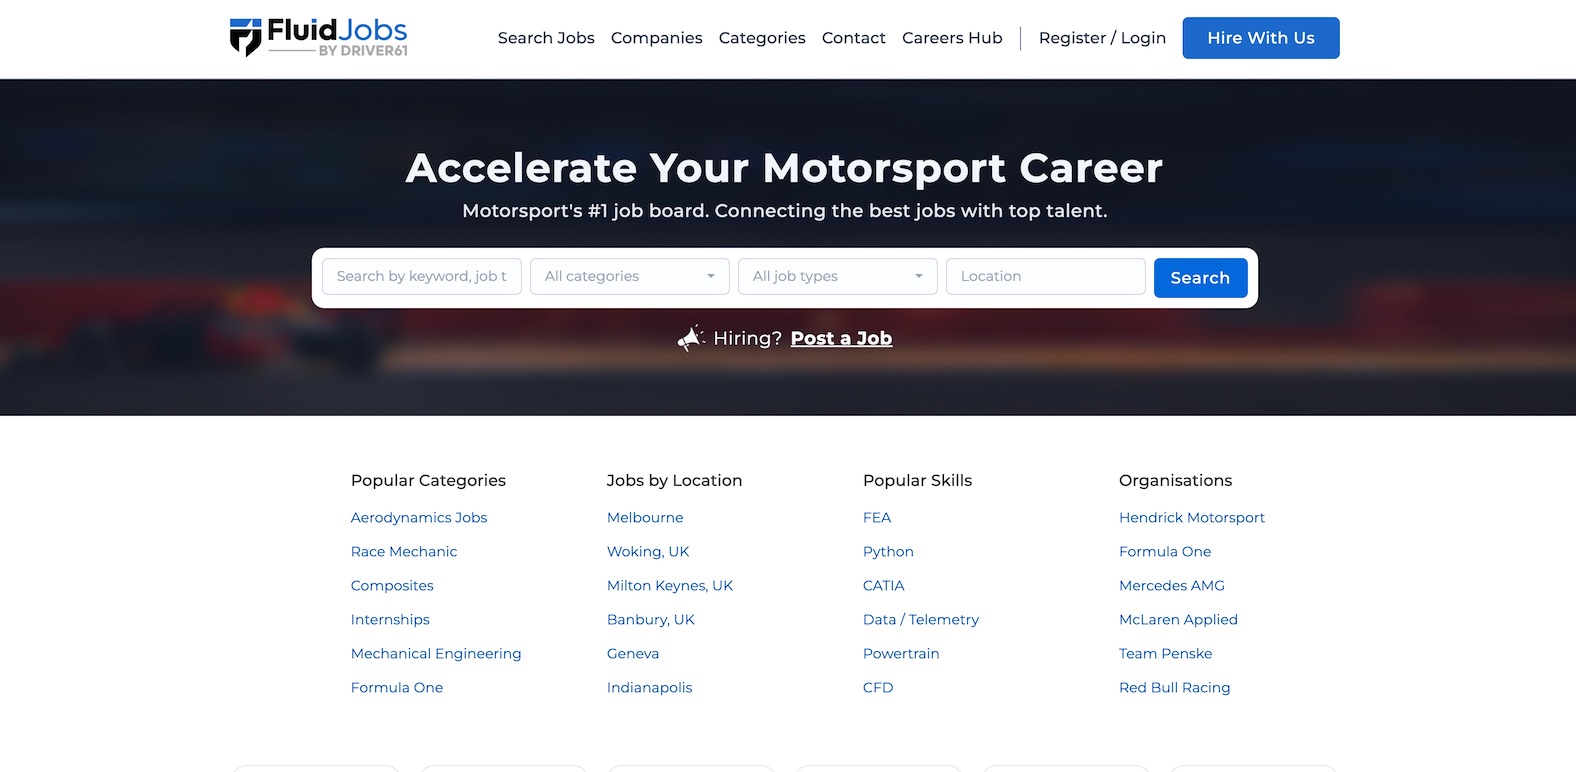
Task: Browse Data / Telemetry jobs
Action: click(x=921, y=620)
